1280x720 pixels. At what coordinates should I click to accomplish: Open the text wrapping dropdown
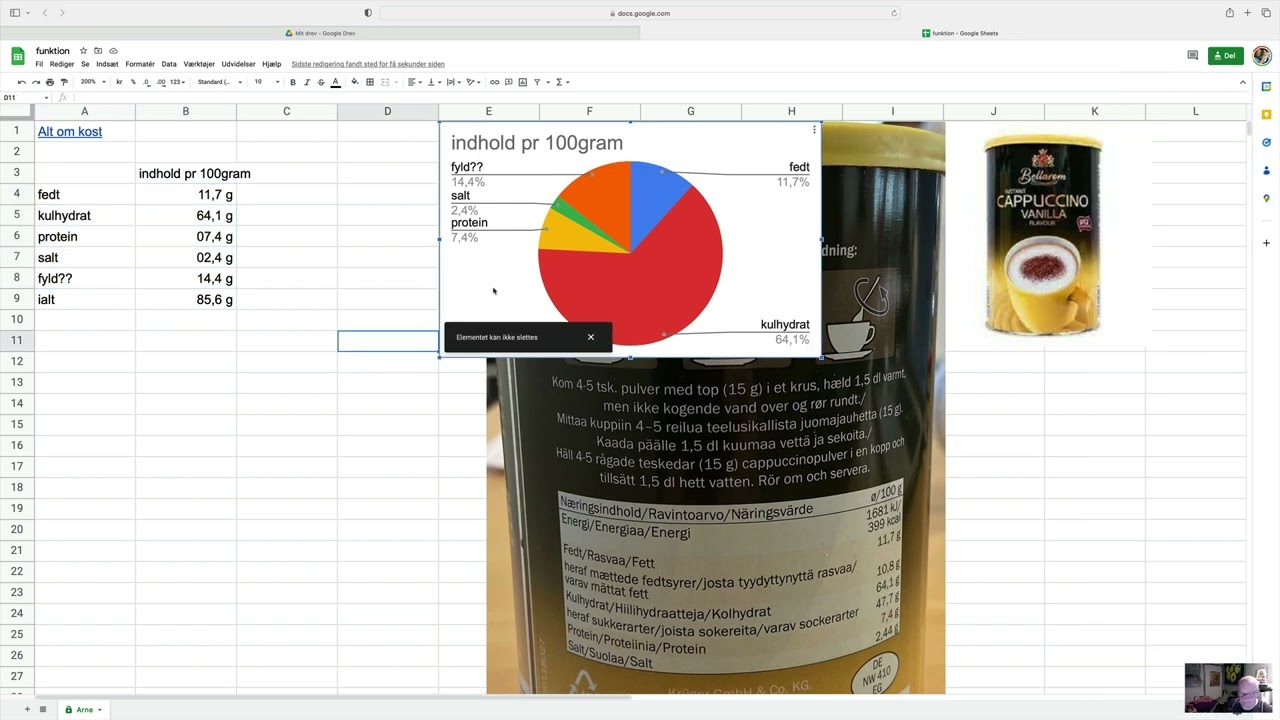click(x=453, y=82)
